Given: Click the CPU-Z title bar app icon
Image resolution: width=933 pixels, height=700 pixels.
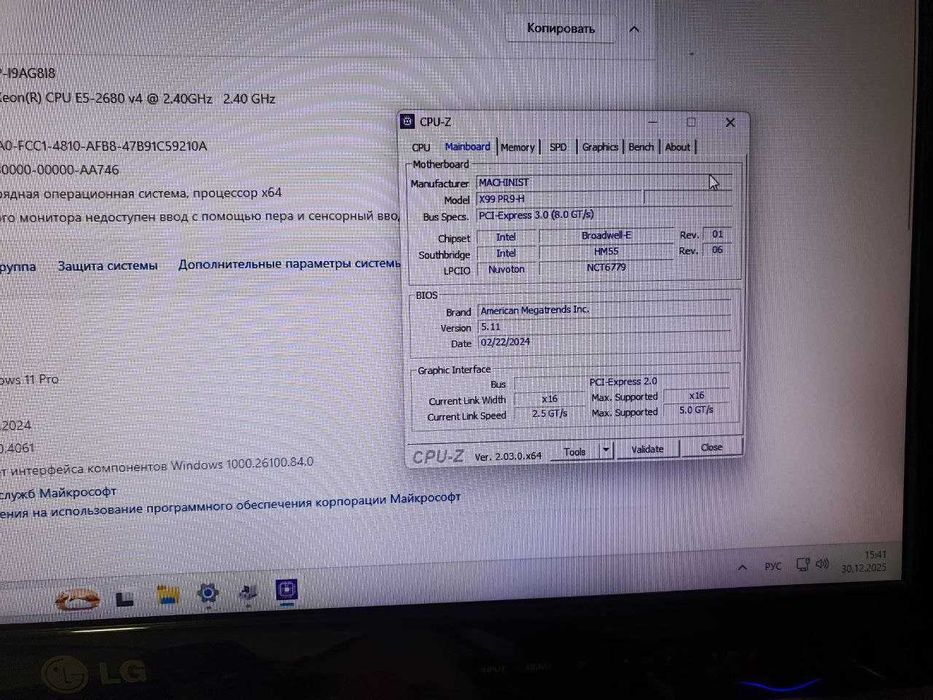Looking at the screenshot, I should 408,121.
